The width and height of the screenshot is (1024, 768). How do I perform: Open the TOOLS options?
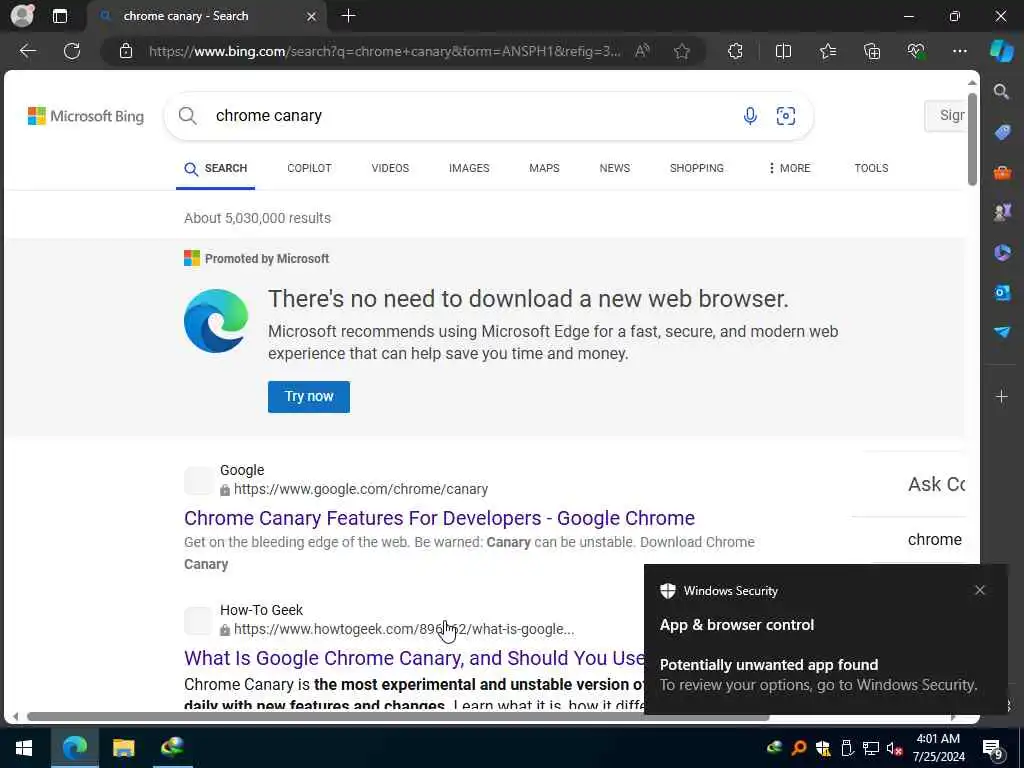871,168
